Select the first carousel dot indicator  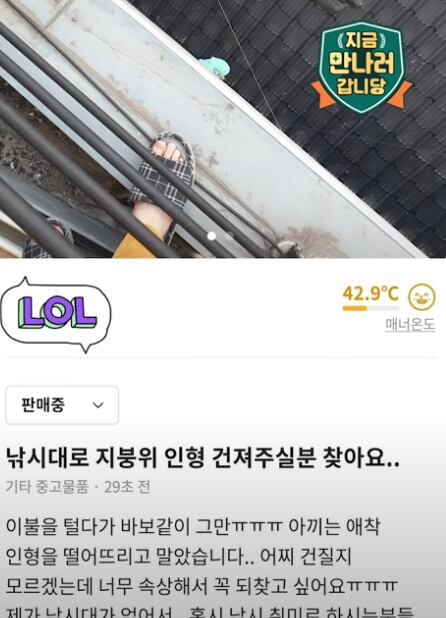pyautogui.click(x=212, y=236)
